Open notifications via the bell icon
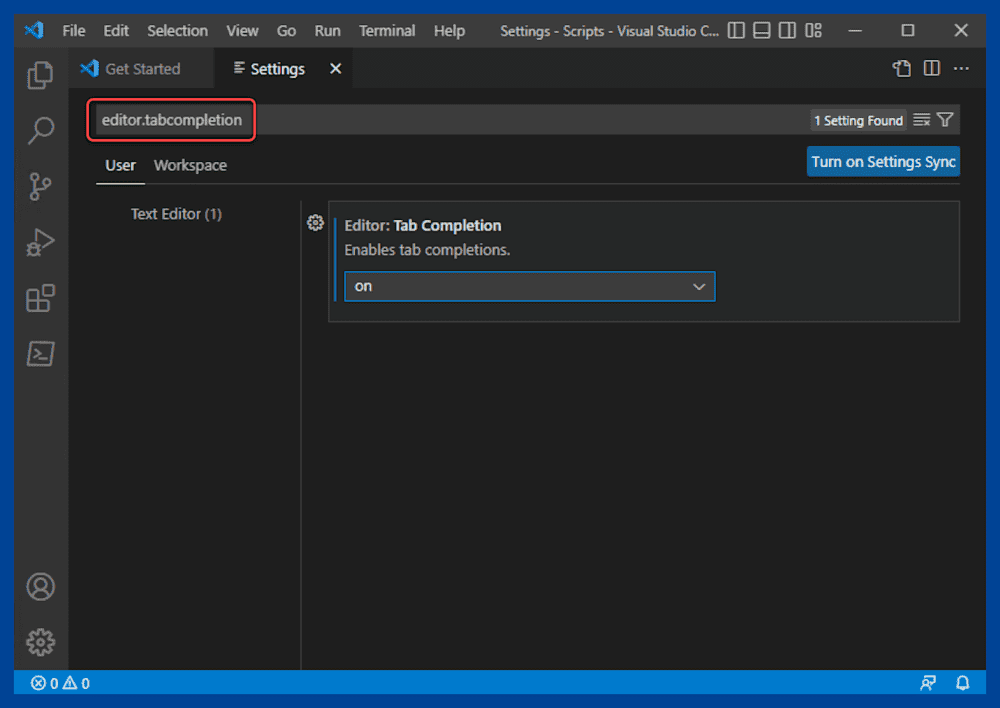 pos(962,683)
